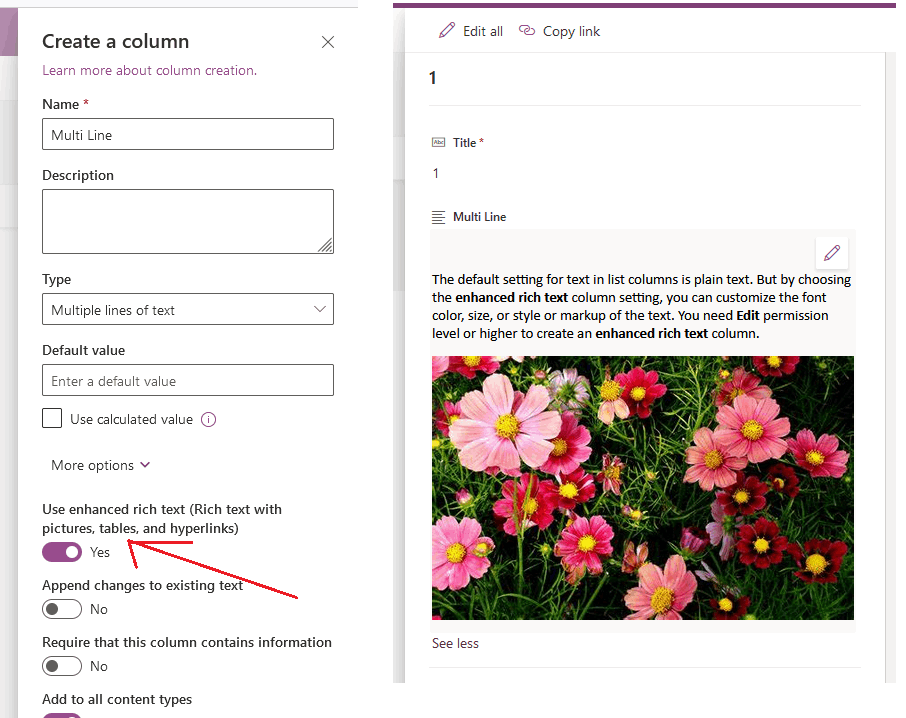This screenshot has height=718, width=906.
Task: Enable Append changes to existing text toggle
Action: (x=62, y=609)
